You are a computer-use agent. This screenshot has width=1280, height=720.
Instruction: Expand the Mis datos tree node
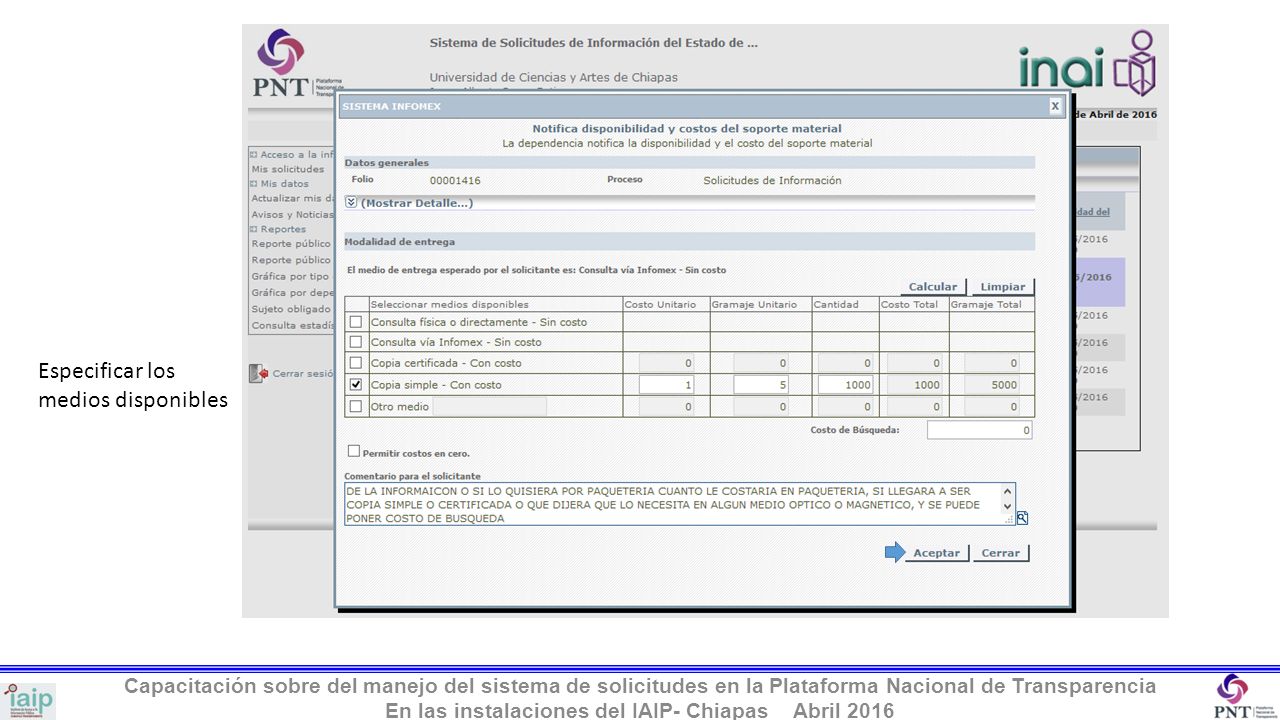click(254, 184)
